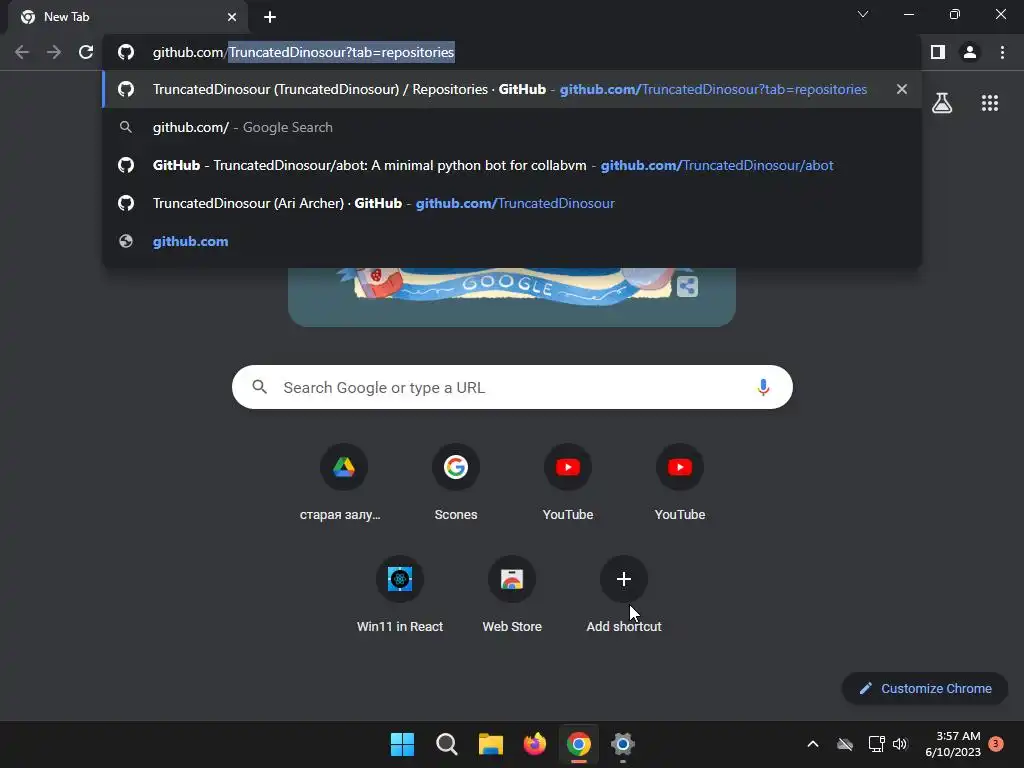Open notifications badge showing 3
The width and height of the screenshot is (1024, 768).
point(996,744)
